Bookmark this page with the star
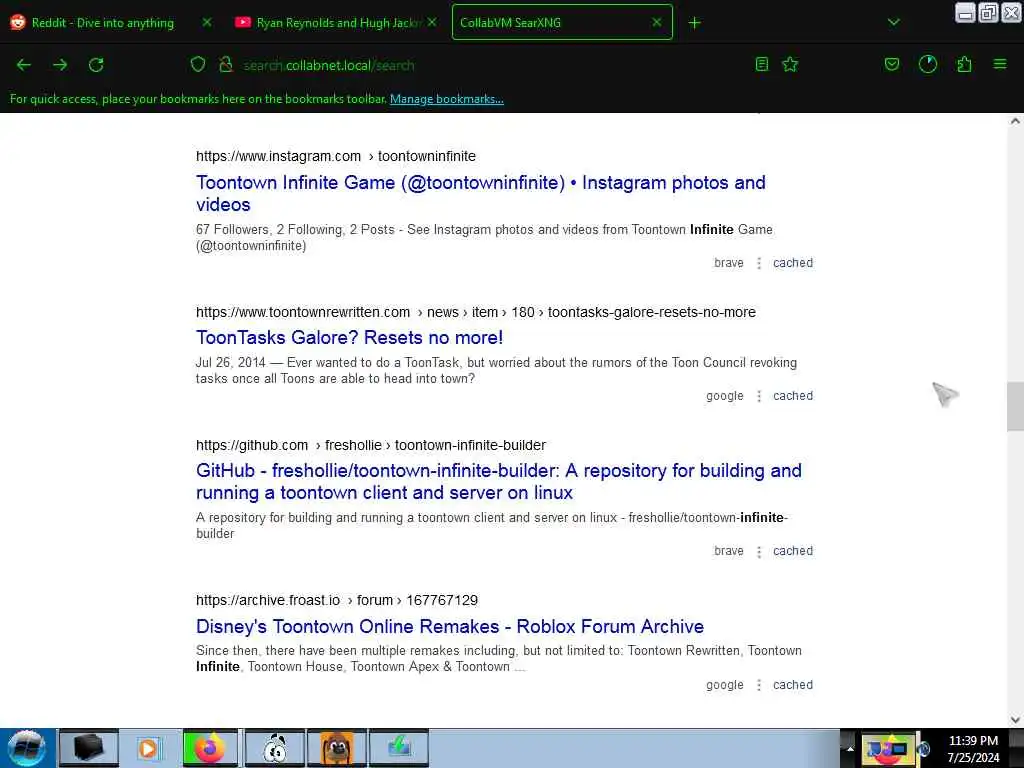This screenshot has height=768, width=1024. pyautogui.click(x=790, y=64)
